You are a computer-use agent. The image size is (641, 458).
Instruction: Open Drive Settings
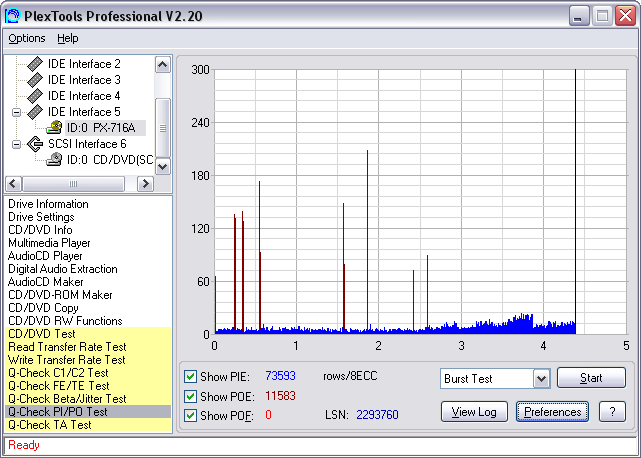click(41, 217)
